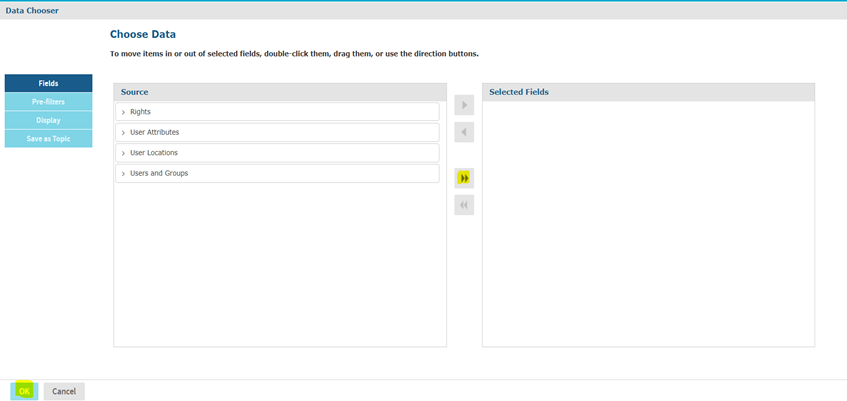This screenshot has height=401, width=847.
Task: Open the Save as Topic tab
Action: point(48,139)
